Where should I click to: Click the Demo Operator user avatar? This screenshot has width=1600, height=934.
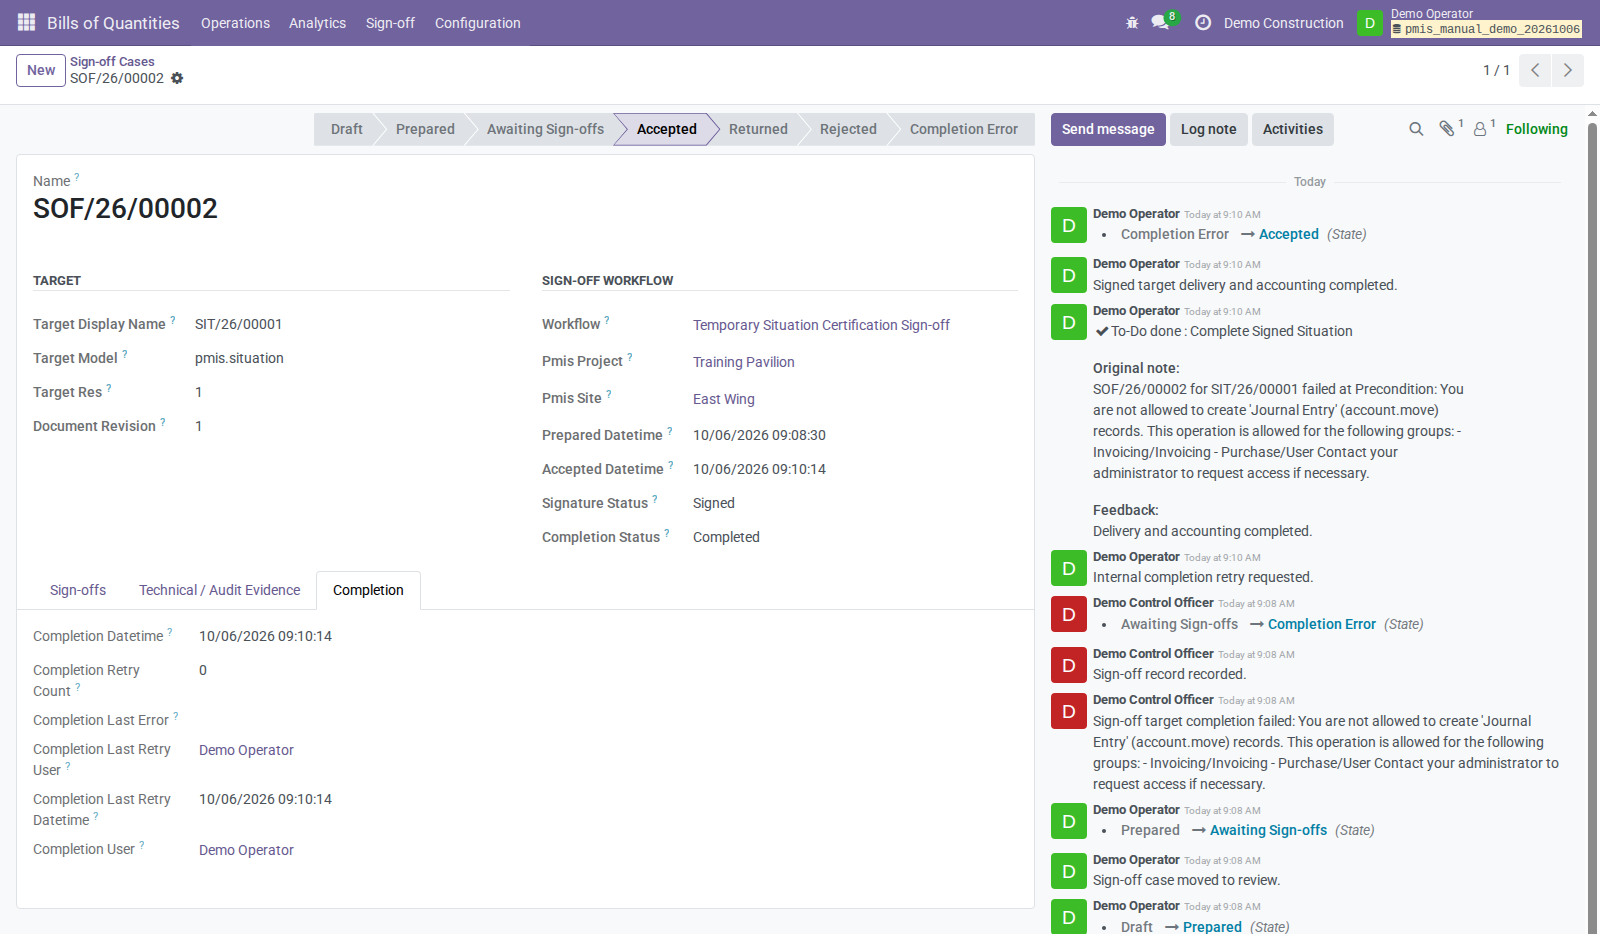tap(1370, 22)
